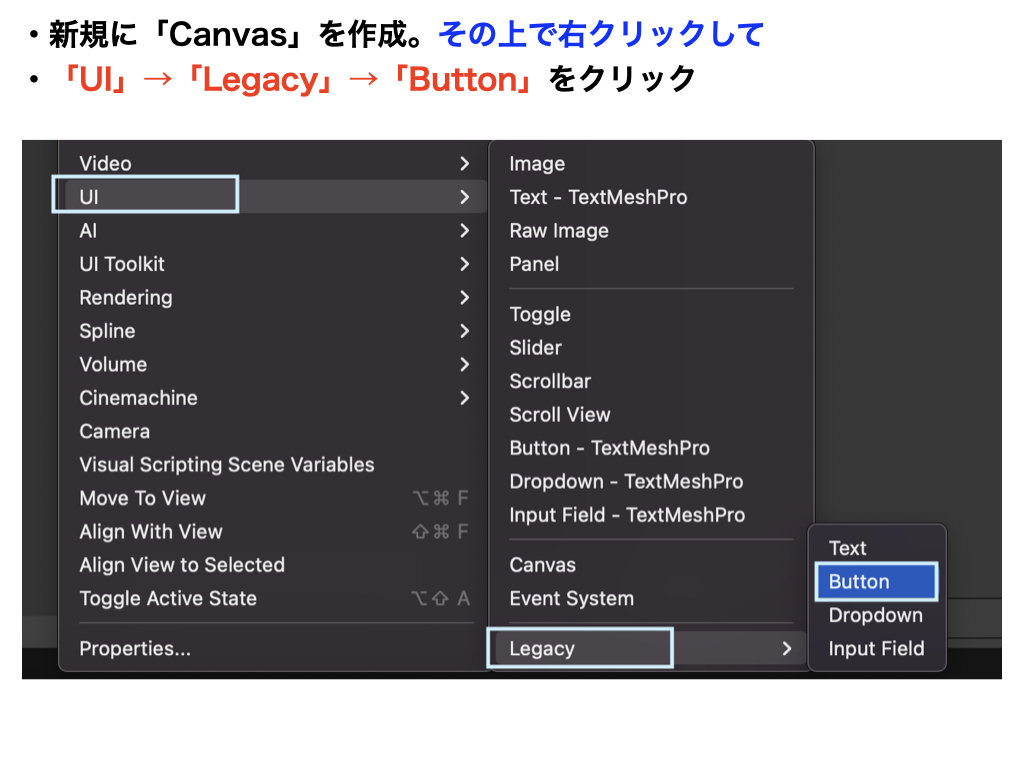Select Button - TextMeshPro option

coord(609,448)
